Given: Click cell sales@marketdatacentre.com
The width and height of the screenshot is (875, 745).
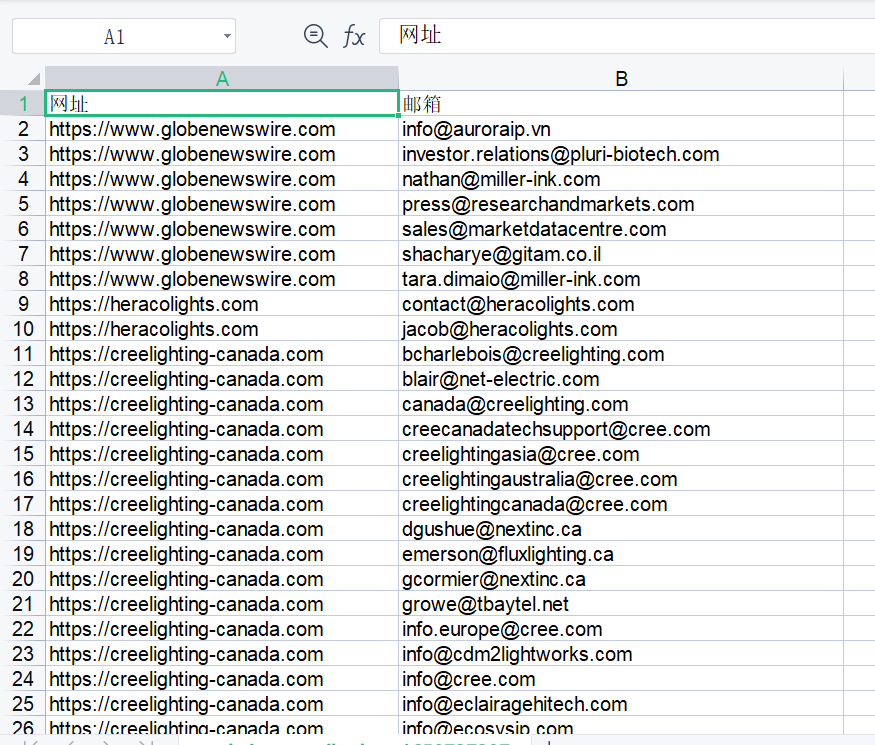Looking at the screenshot, I should coord(621,229).
